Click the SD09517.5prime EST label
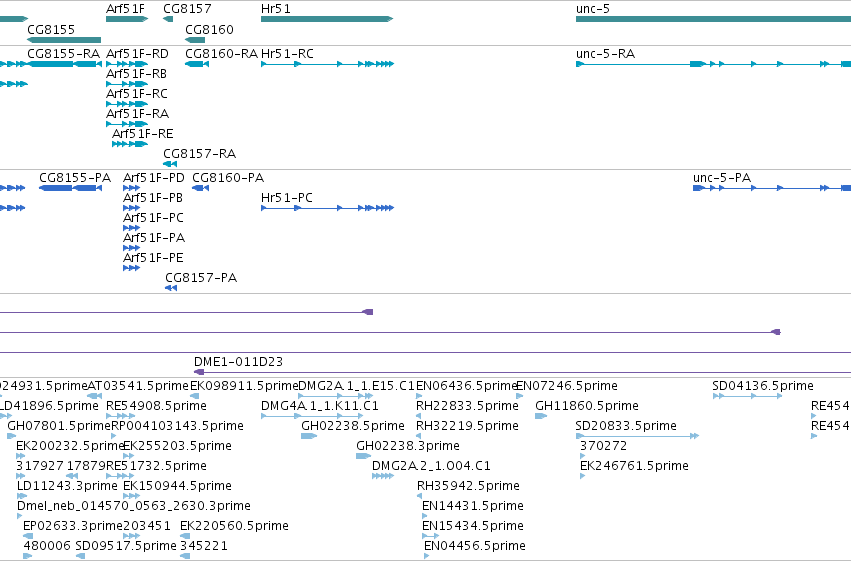The image size is (851, 561). point(126,546)
